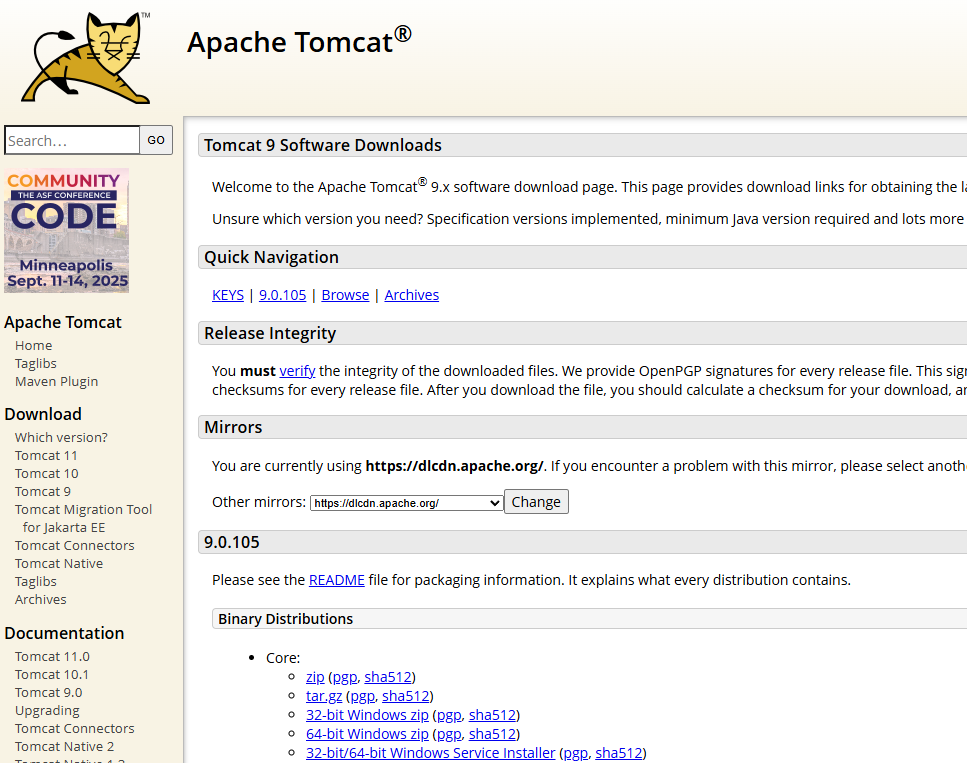This screenshot has height=763, width=967.
Task: Open pgp signature for 64-bit Windows zip
Action: (449, 734)
